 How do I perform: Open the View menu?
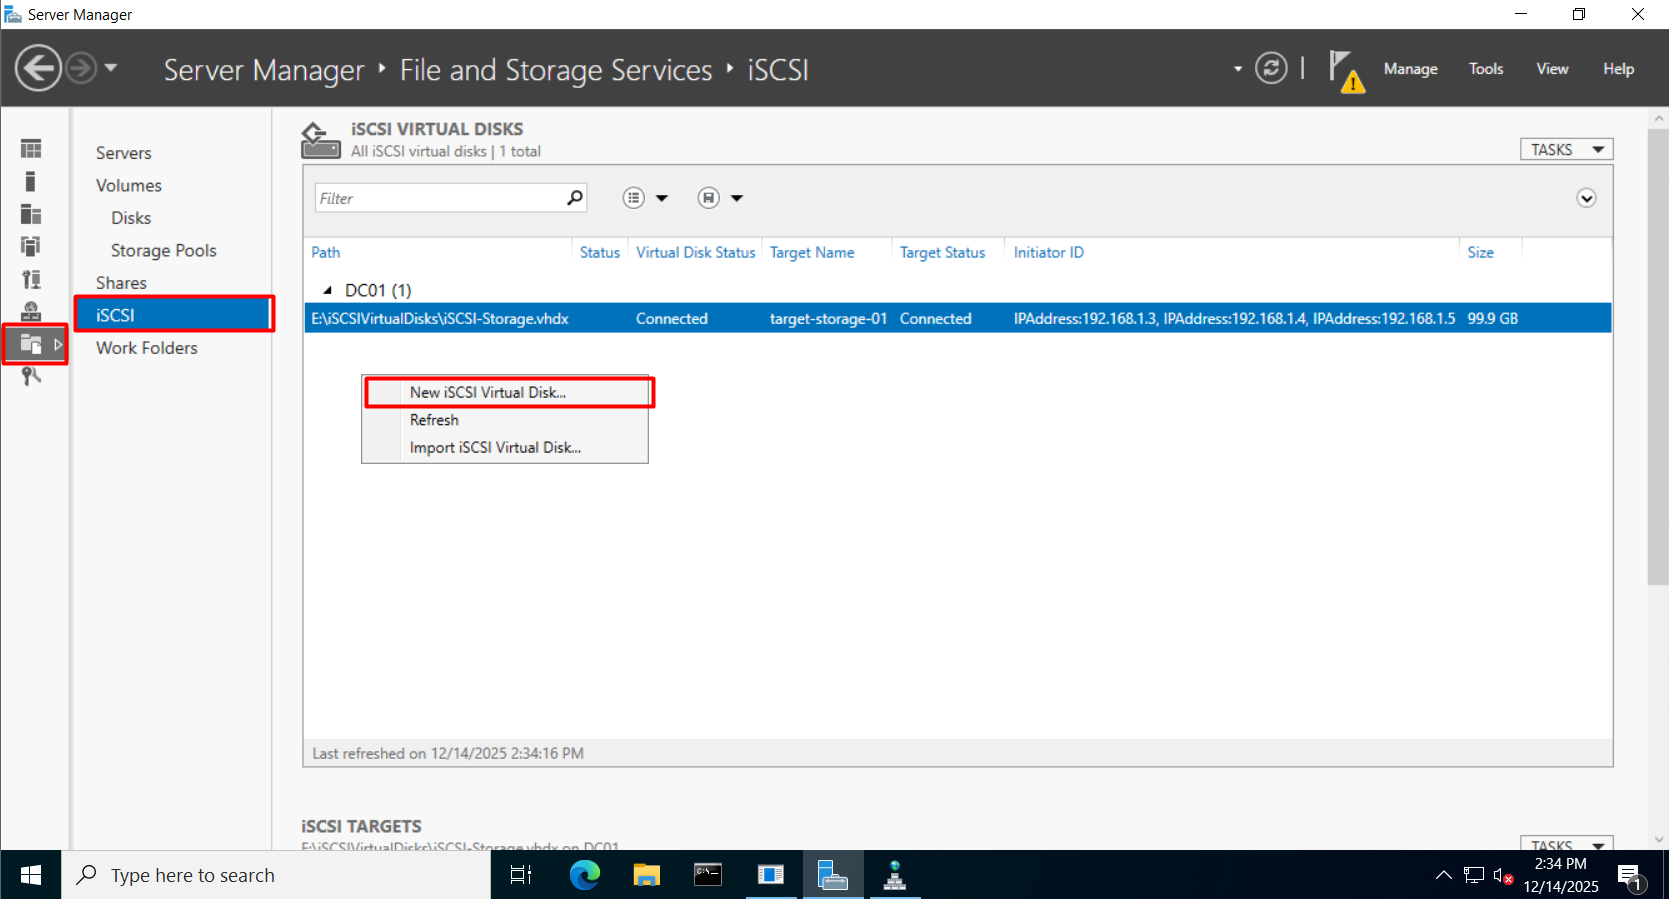pos(1552,69)
